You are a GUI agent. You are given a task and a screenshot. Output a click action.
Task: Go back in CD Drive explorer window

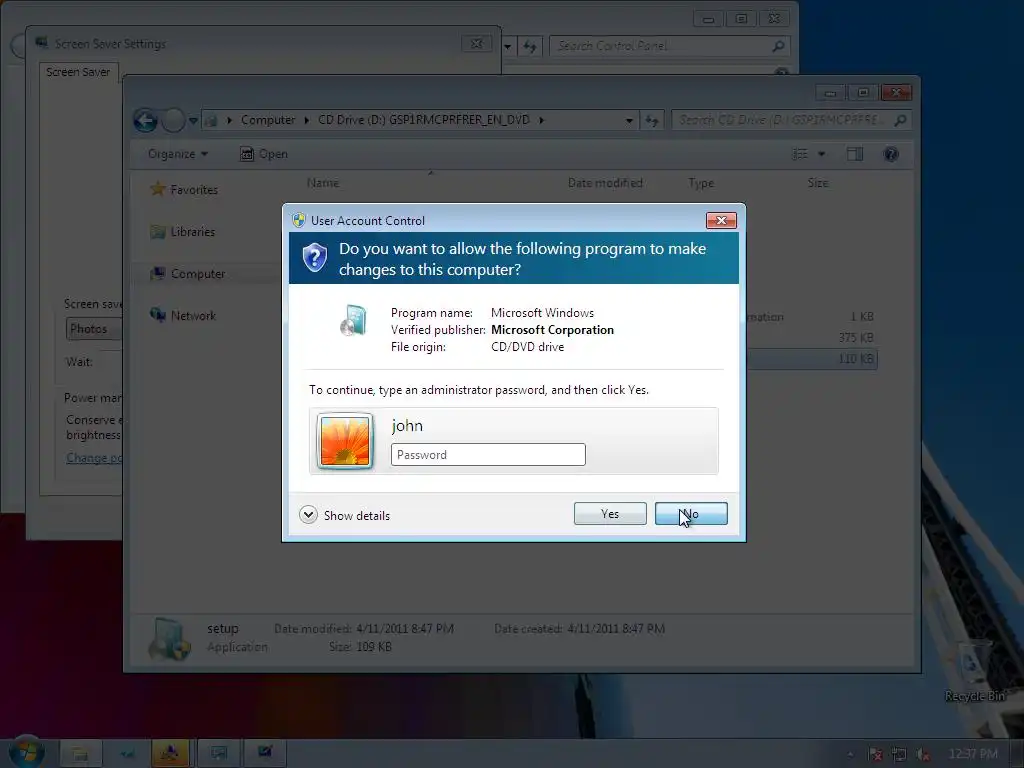click(x=146, y=120)
